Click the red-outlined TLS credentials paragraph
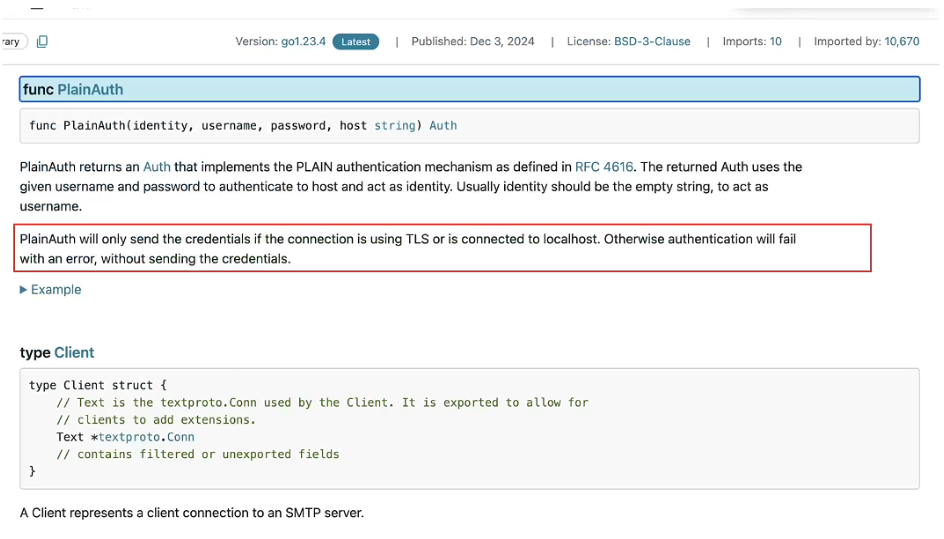 (x=445, y=248)
